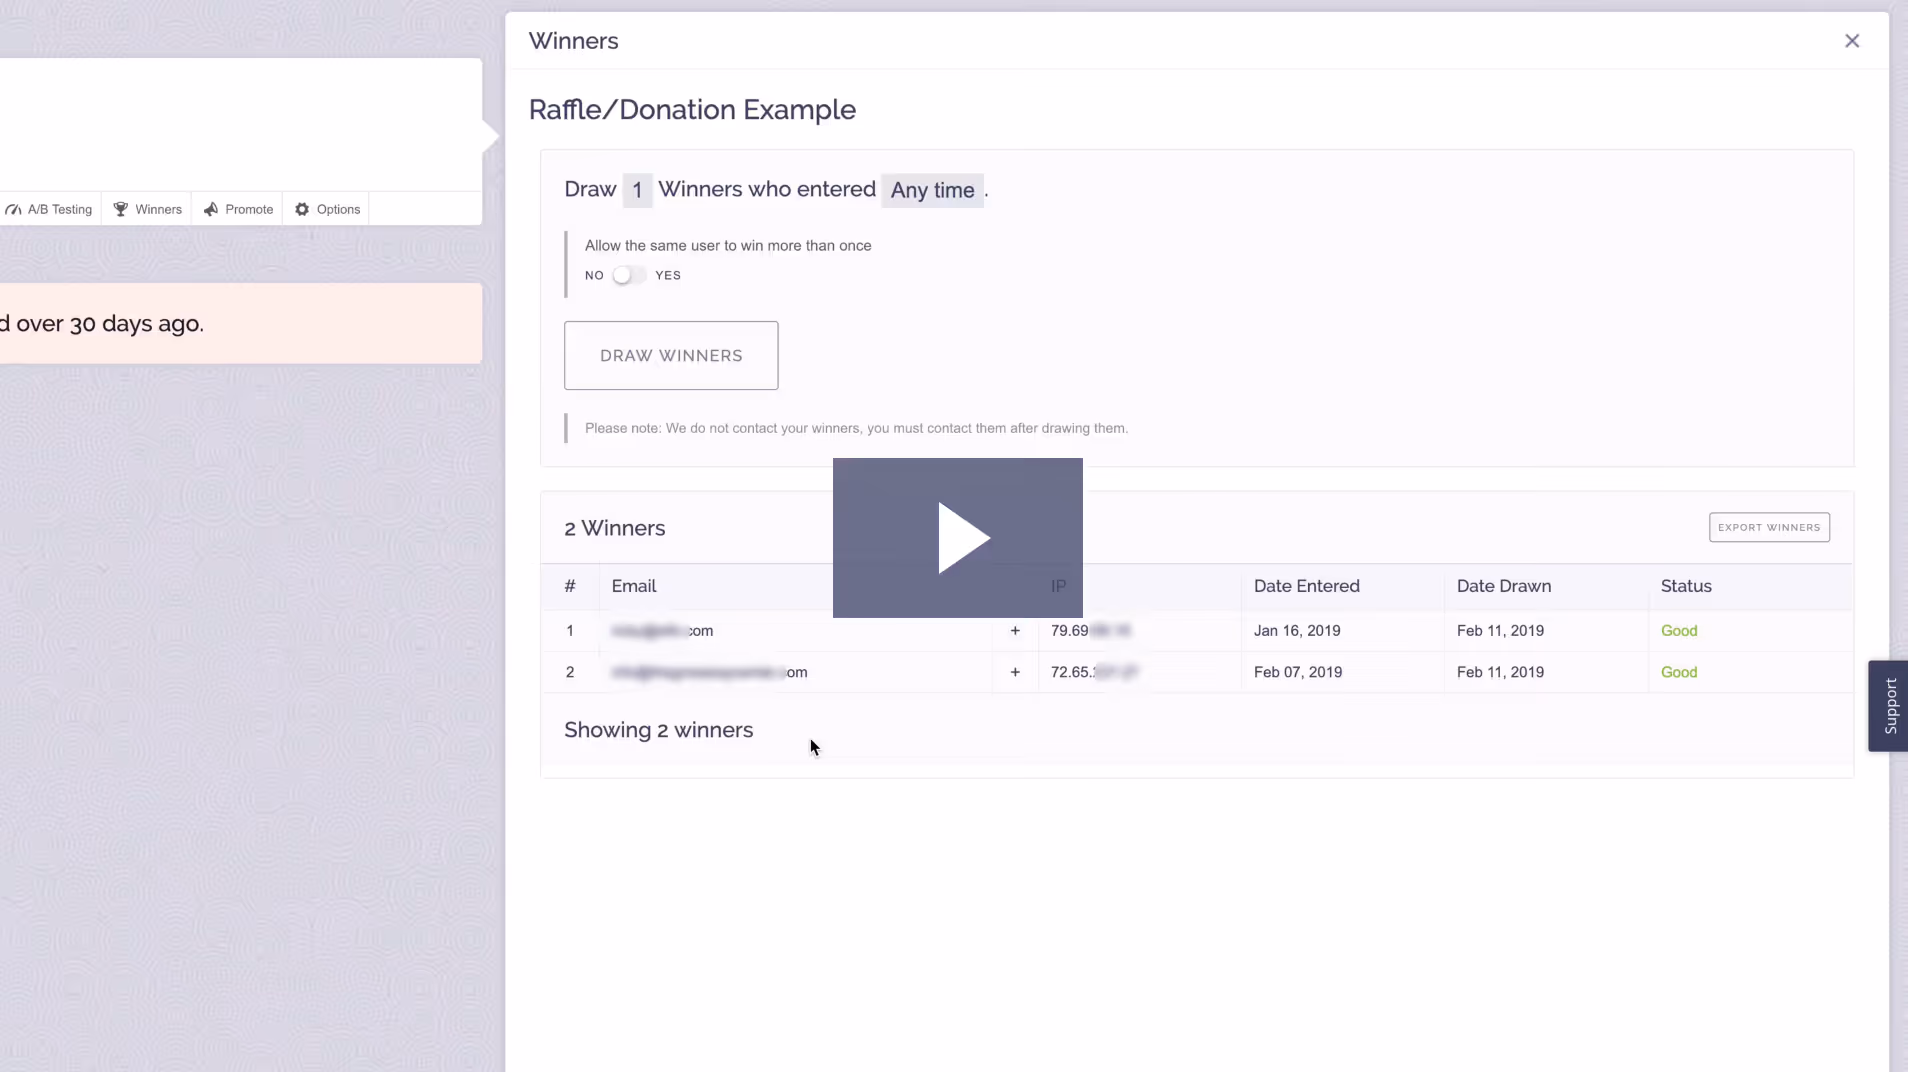Change the number of winners to draw
Screen dimensions: 1908x1072
[x=636, y=190]
